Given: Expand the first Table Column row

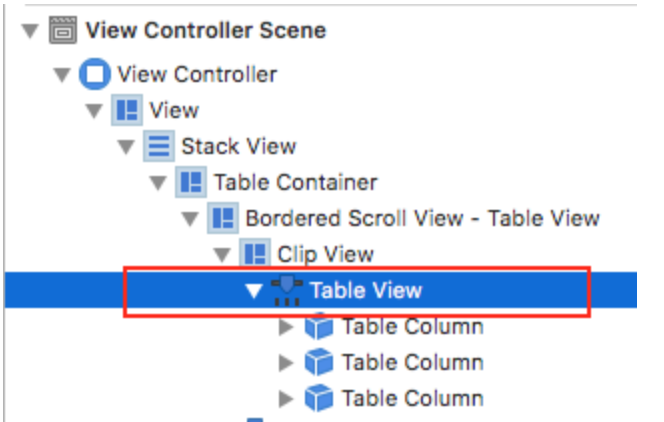Looking at the screenshot, I should coord(287,327).
